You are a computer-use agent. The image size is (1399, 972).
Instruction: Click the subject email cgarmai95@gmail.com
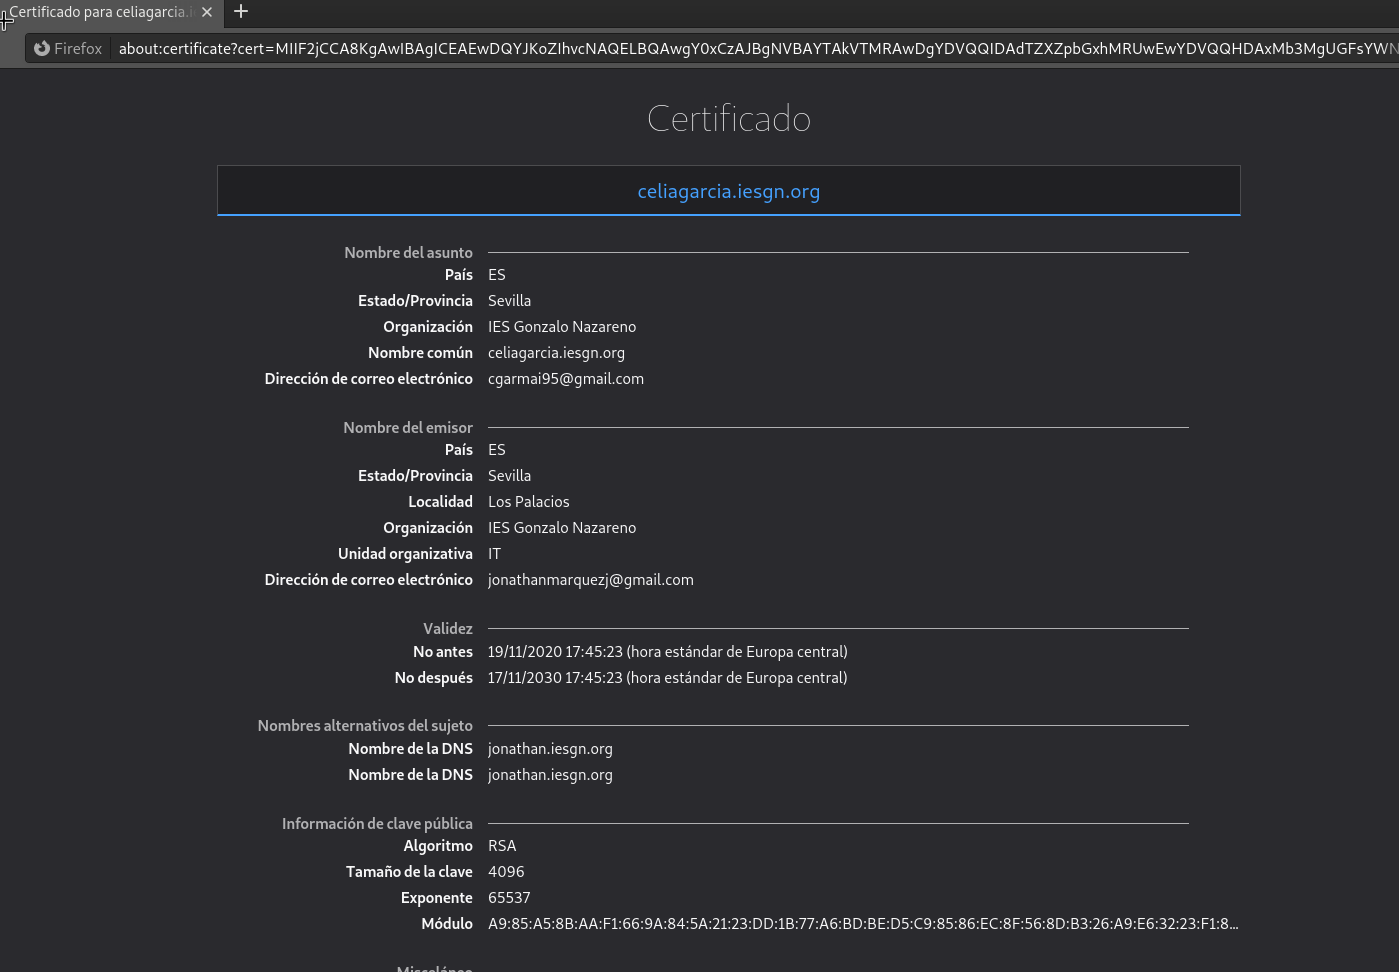[x=565, y=379]
